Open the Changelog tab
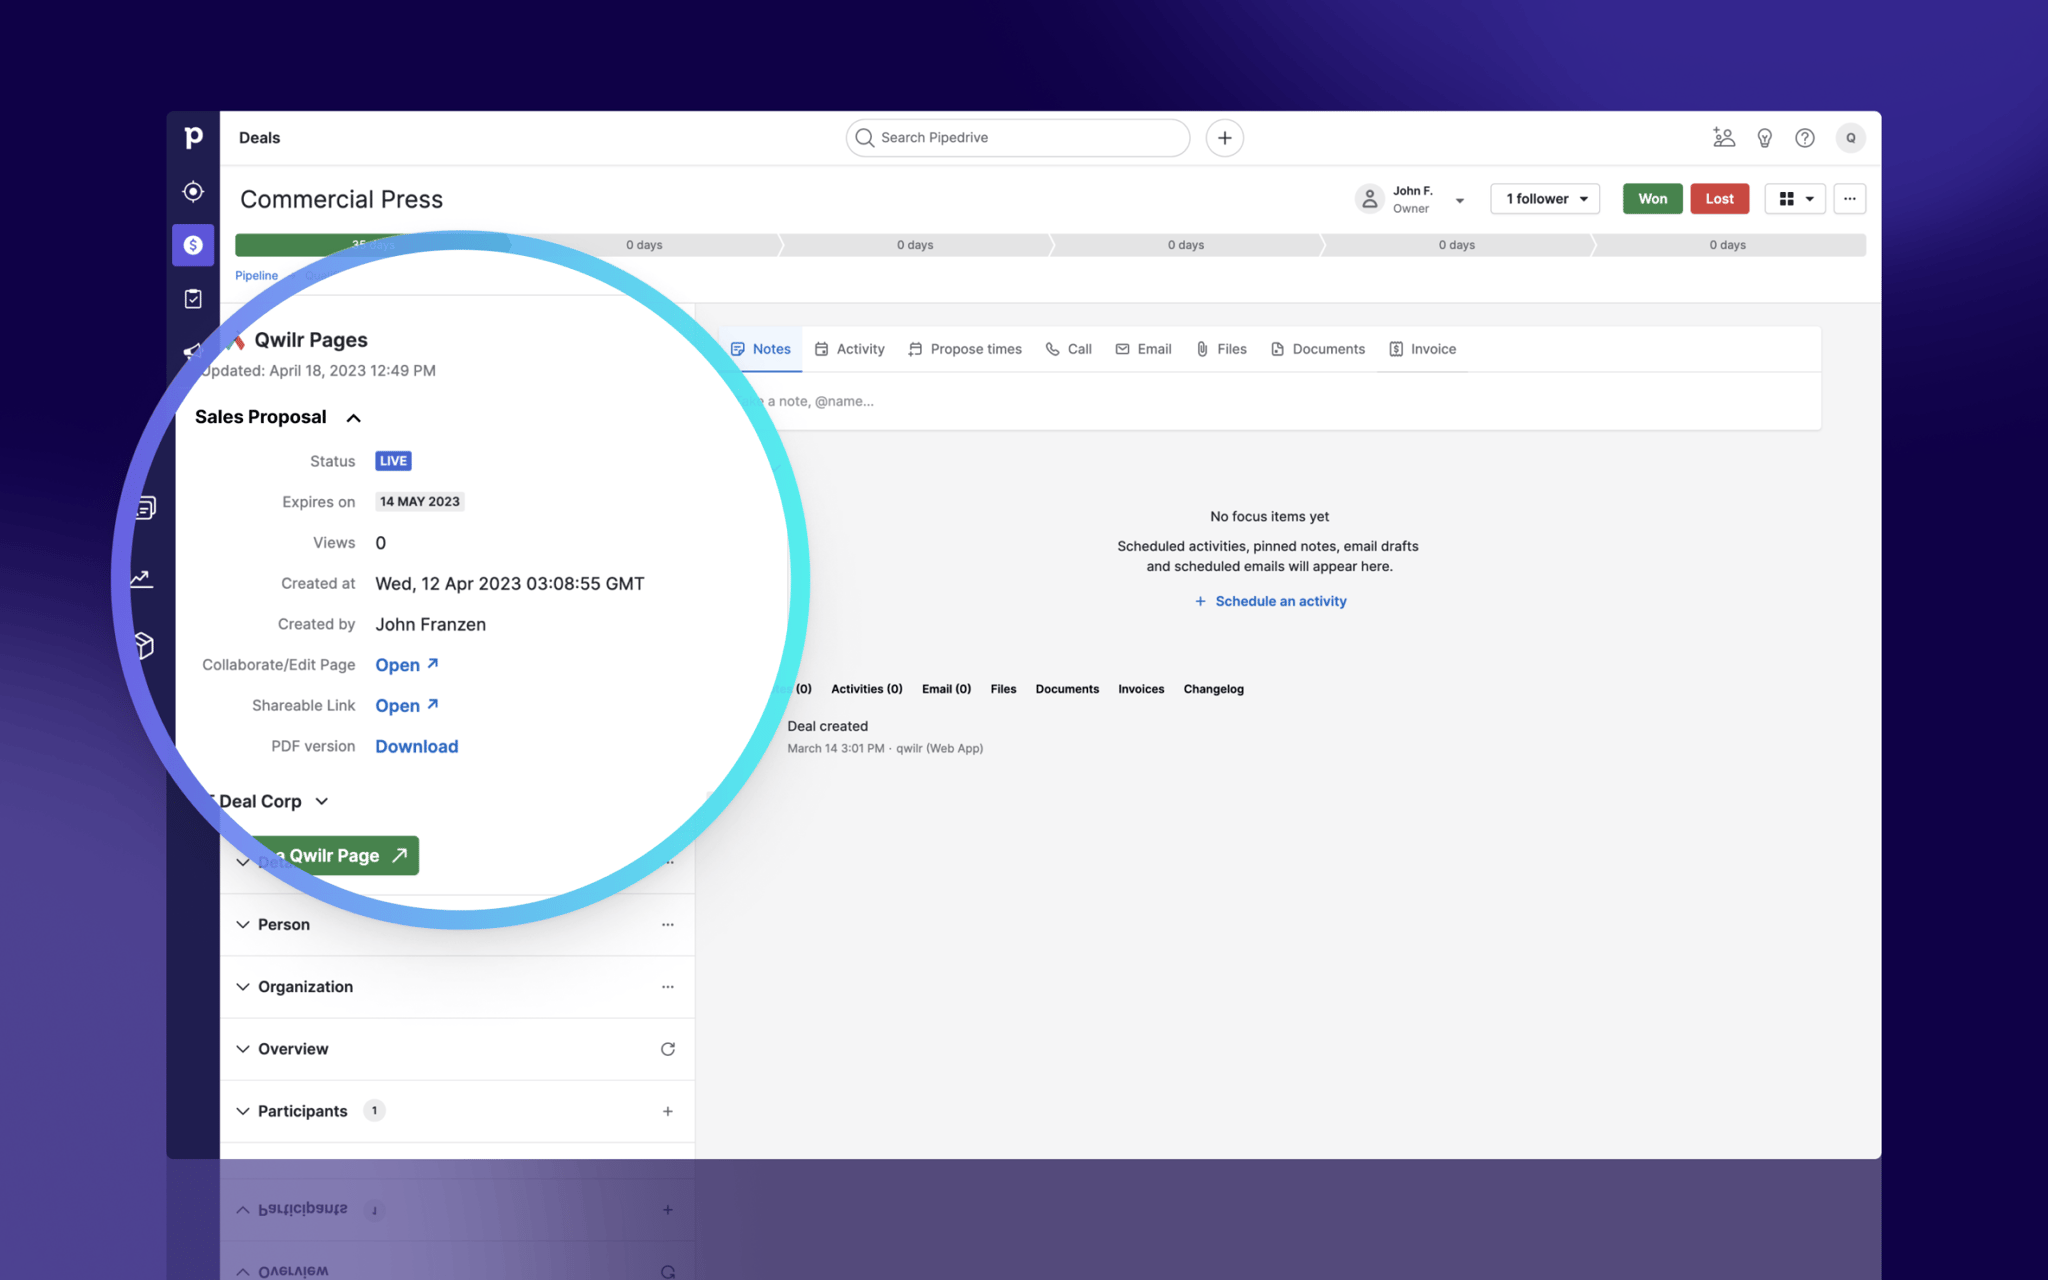The image size is (2048, 1280). click(1213, 689)
